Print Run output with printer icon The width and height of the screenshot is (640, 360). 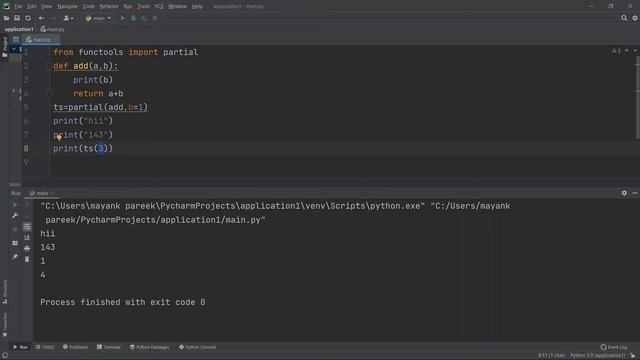coord(27,248)
